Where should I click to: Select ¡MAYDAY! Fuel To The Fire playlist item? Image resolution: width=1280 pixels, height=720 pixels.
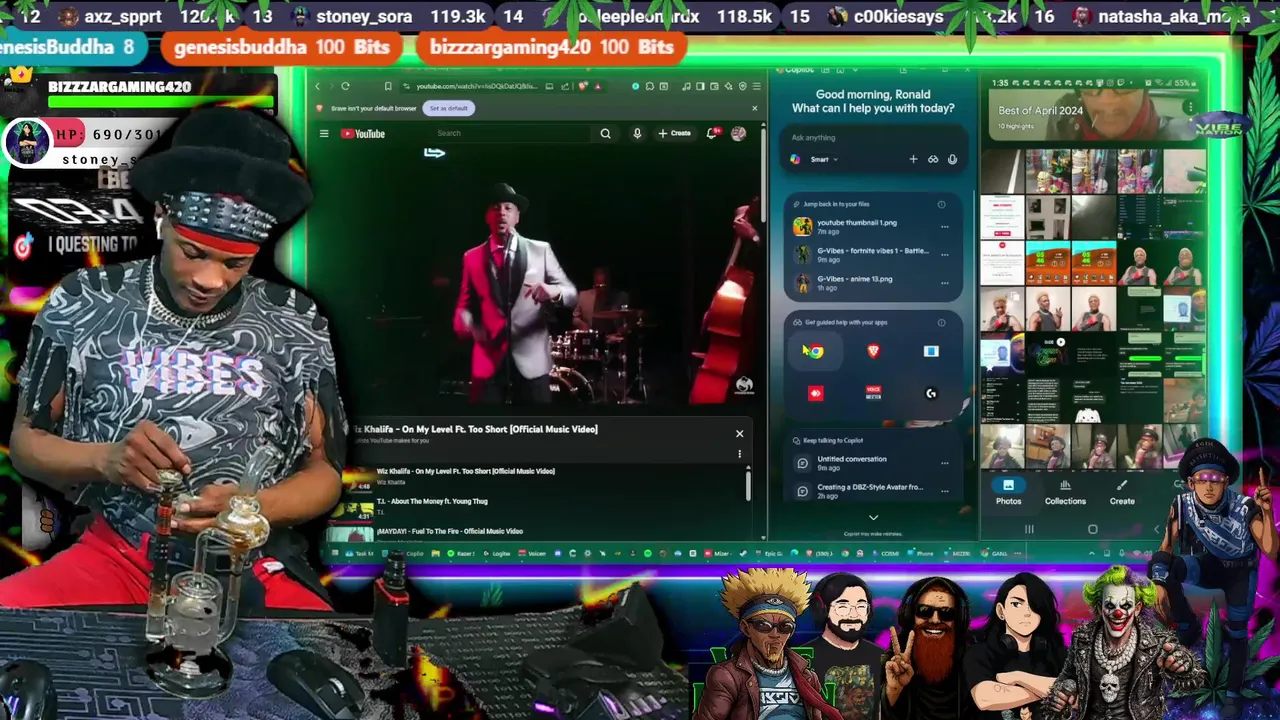pos(540,531)
